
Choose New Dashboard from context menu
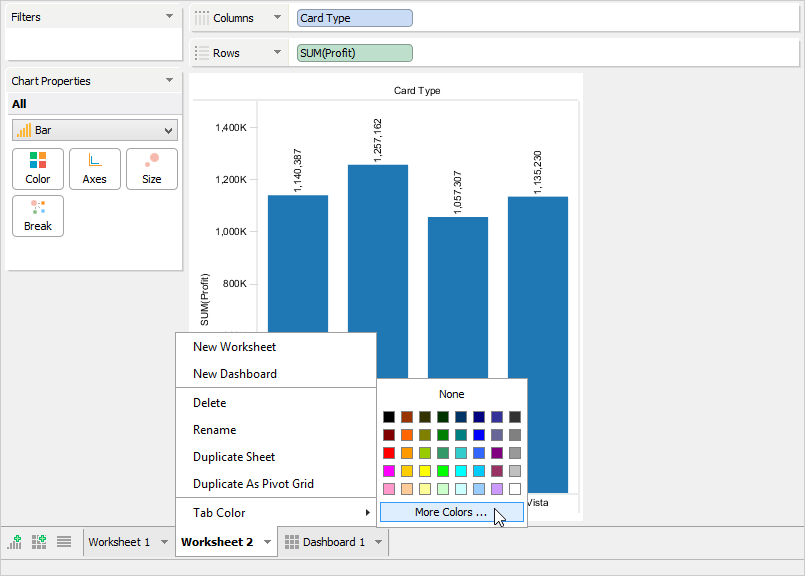[276, 374]
